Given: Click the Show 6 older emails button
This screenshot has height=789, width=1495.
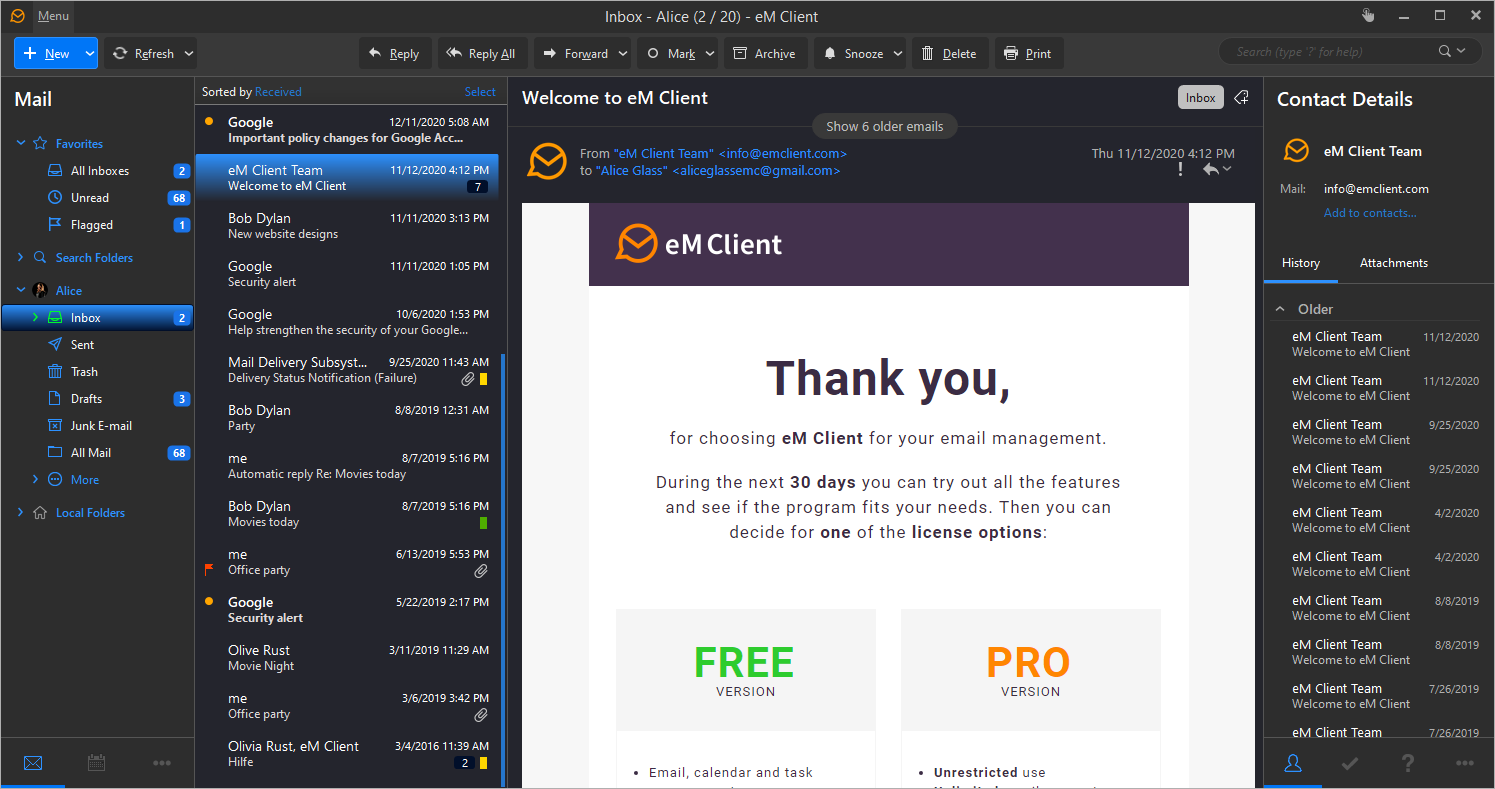Looking at the screenshot, I should tap(884, 127).
